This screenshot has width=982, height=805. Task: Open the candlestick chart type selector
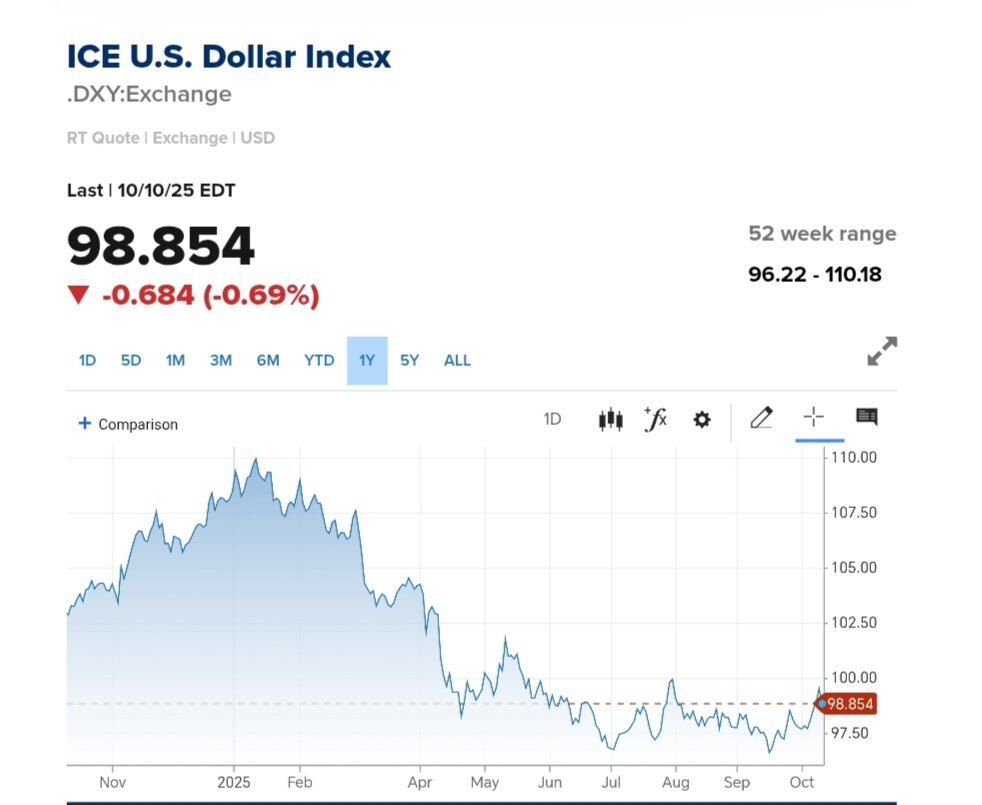point(610,419)
